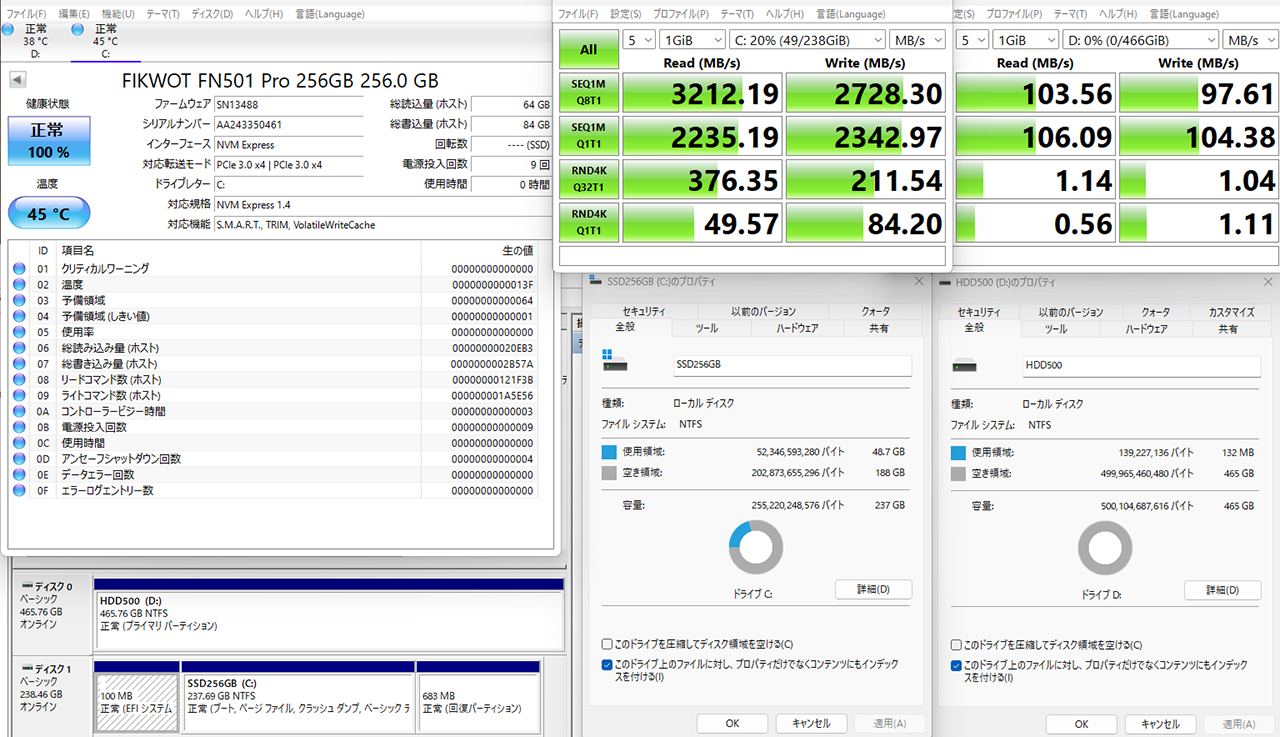Click the 正常 100 % health status button
Image resolution: width=1280 pixels, height=737 pixels.
[x=48, y=141]
